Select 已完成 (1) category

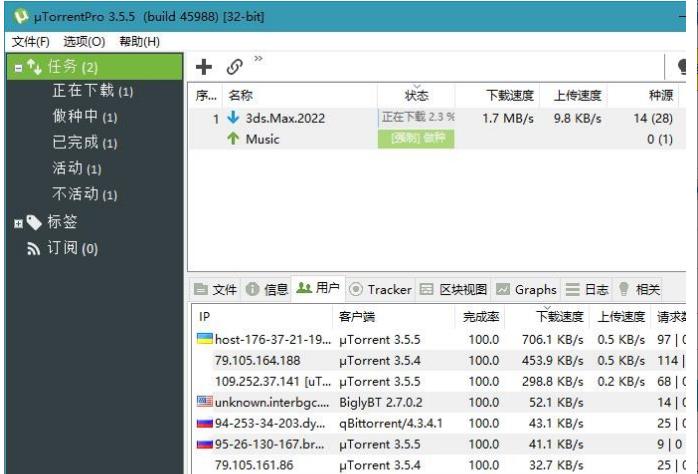pyautogui.click(x=85, y=142)
